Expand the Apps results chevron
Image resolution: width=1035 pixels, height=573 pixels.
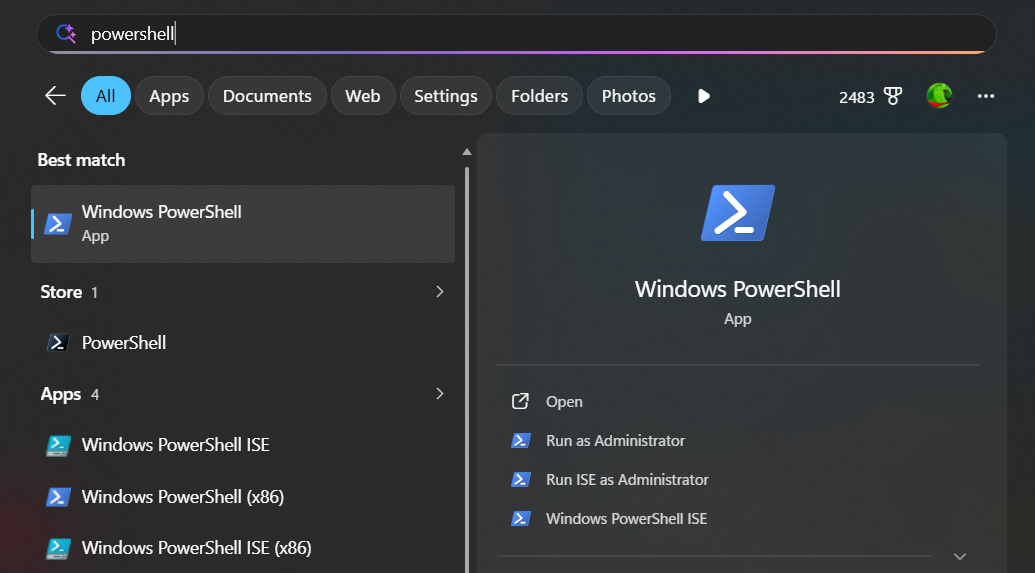pos(440,393)
